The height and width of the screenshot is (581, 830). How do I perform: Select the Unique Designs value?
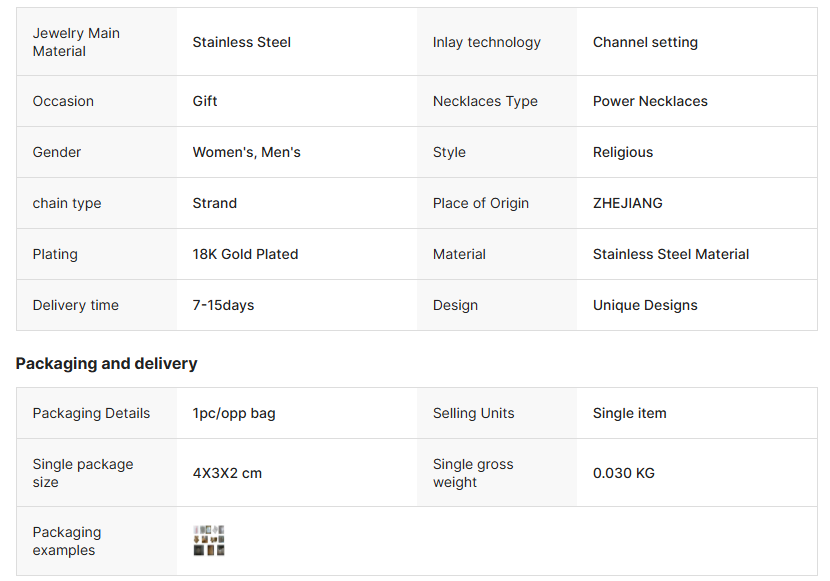(645, 305)
